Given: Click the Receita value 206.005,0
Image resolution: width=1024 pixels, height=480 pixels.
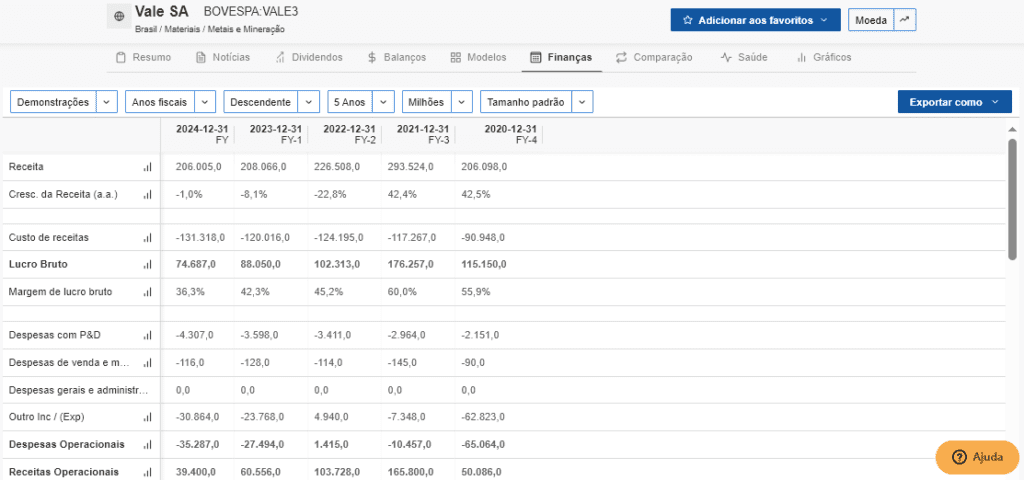Looking at the screenshot, I should point(199,167).
